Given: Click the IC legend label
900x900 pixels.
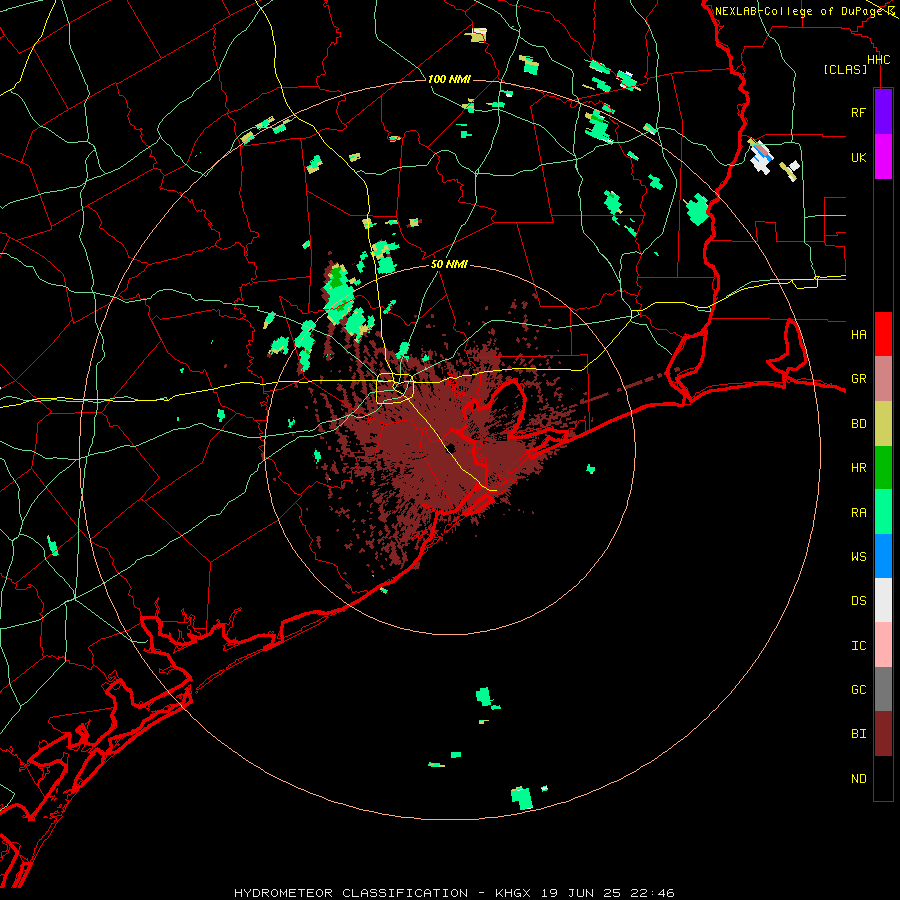Looking at the screenshot, I should click(858, 646).
